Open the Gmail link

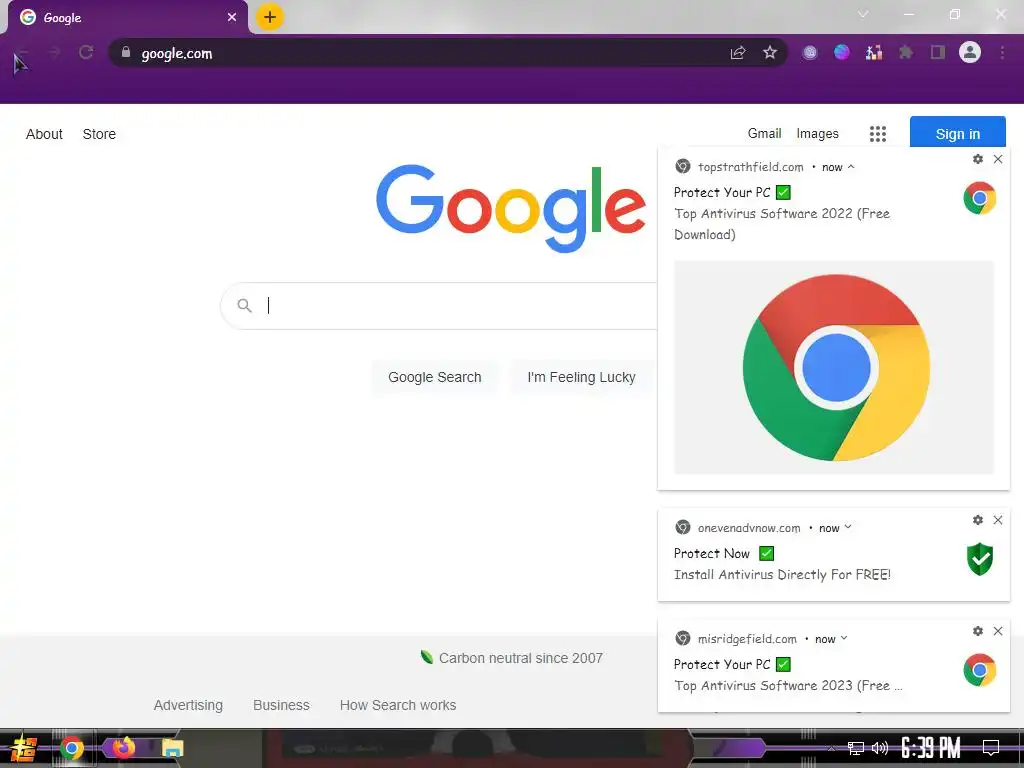point(764,133)
